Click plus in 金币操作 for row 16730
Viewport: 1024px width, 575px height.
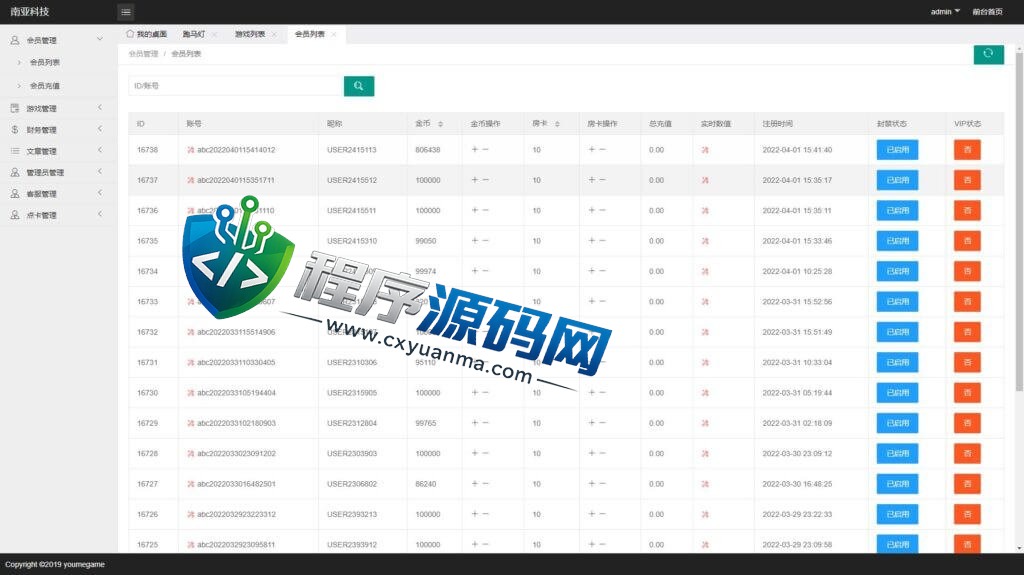point(475,393)
